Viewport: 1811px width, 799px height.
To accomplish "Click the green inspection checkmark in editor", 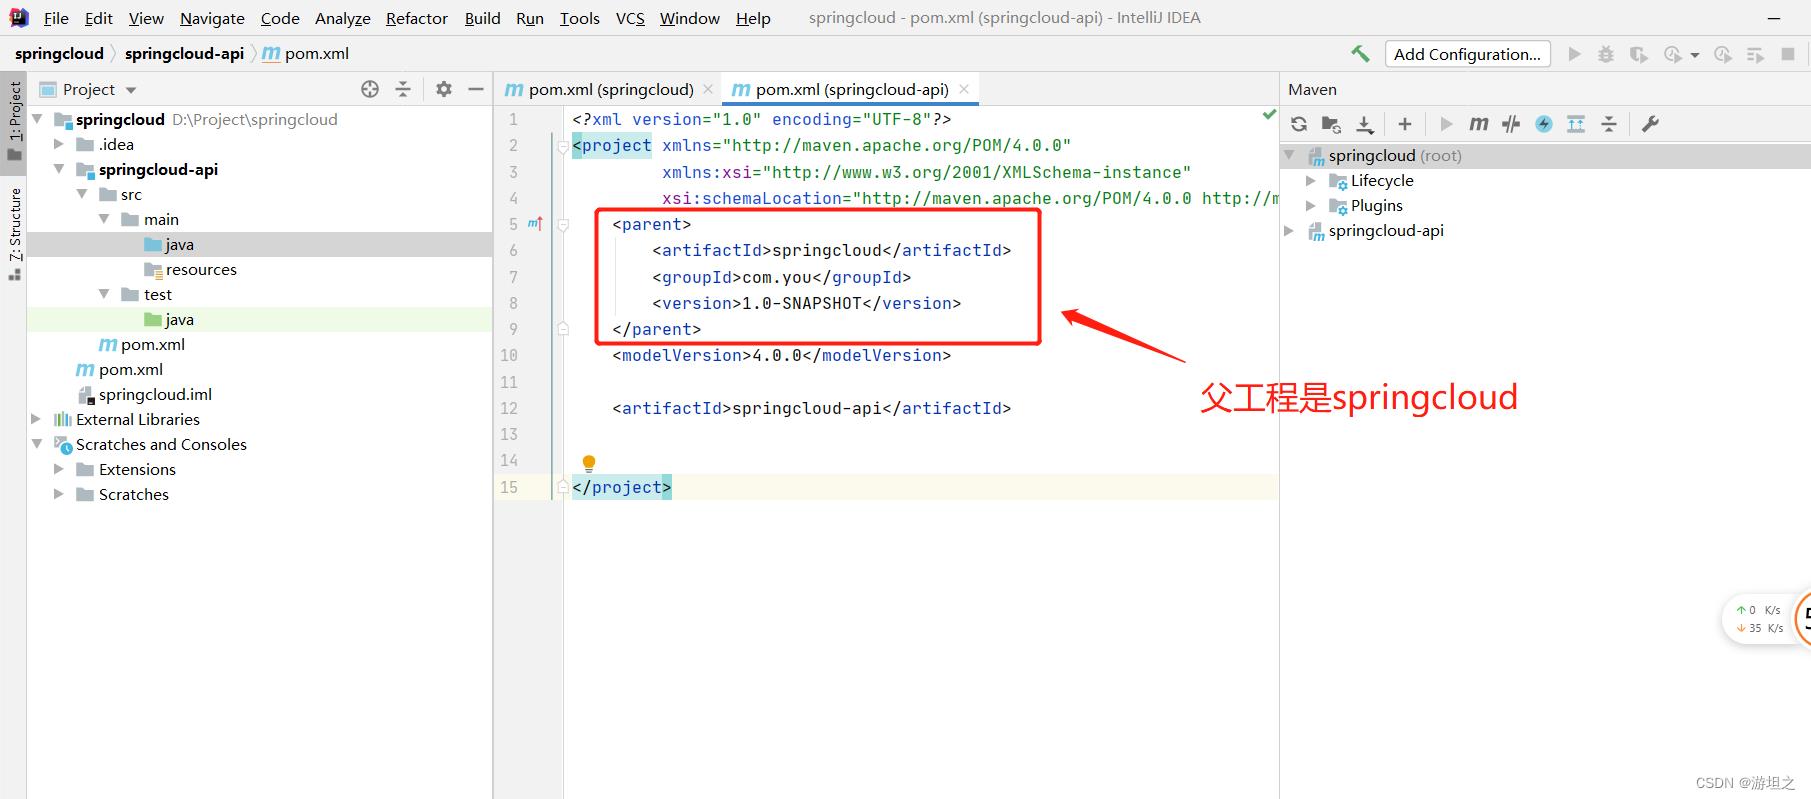I will [1269, 116].
